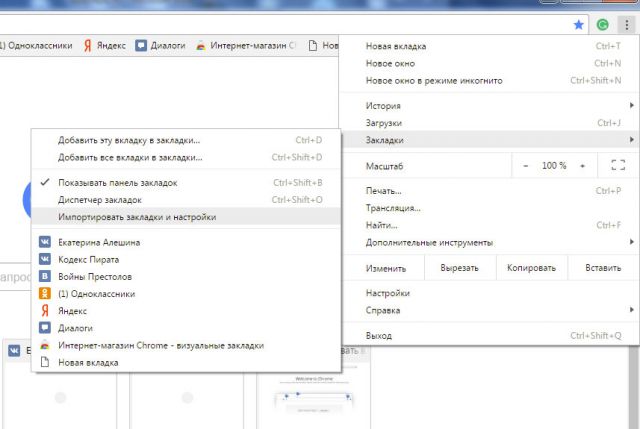Open the Chrome three-dot menu button
Image resolution: width=640 pixels, height=429 pixels.
click(627, 25)
